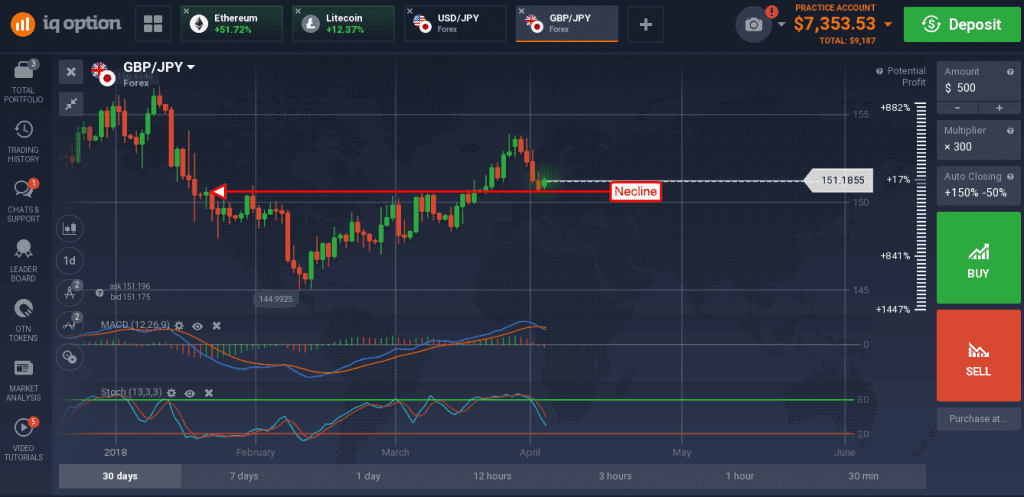The image size is (1024, 497).
Task: Take a chart screenshot with camera icon
Action: pyautogui.click(x=754, y=25)
